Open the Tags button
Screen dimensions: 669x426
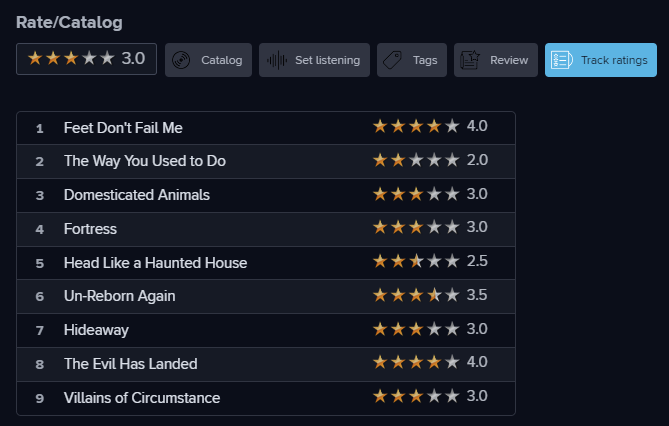click(x=412, y=60)
